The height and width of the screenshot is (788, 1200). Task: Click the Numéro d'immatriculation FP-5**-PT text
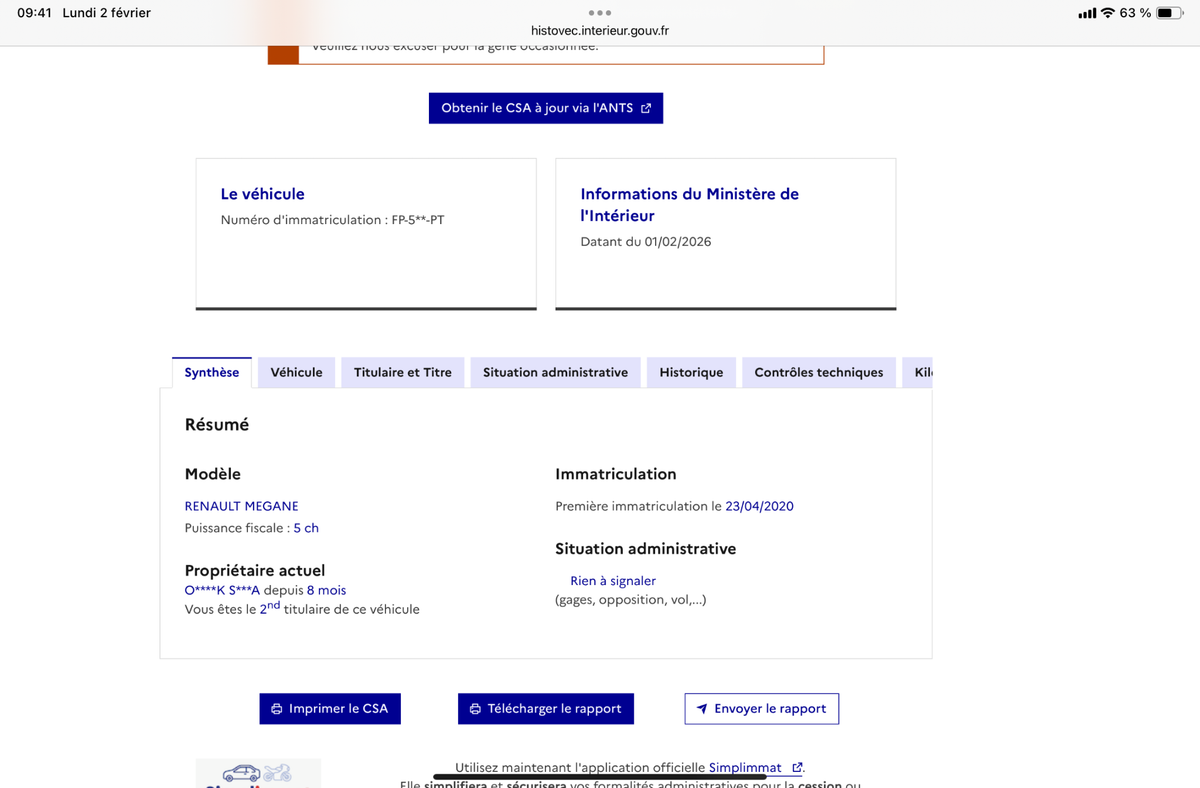(333, 220)
